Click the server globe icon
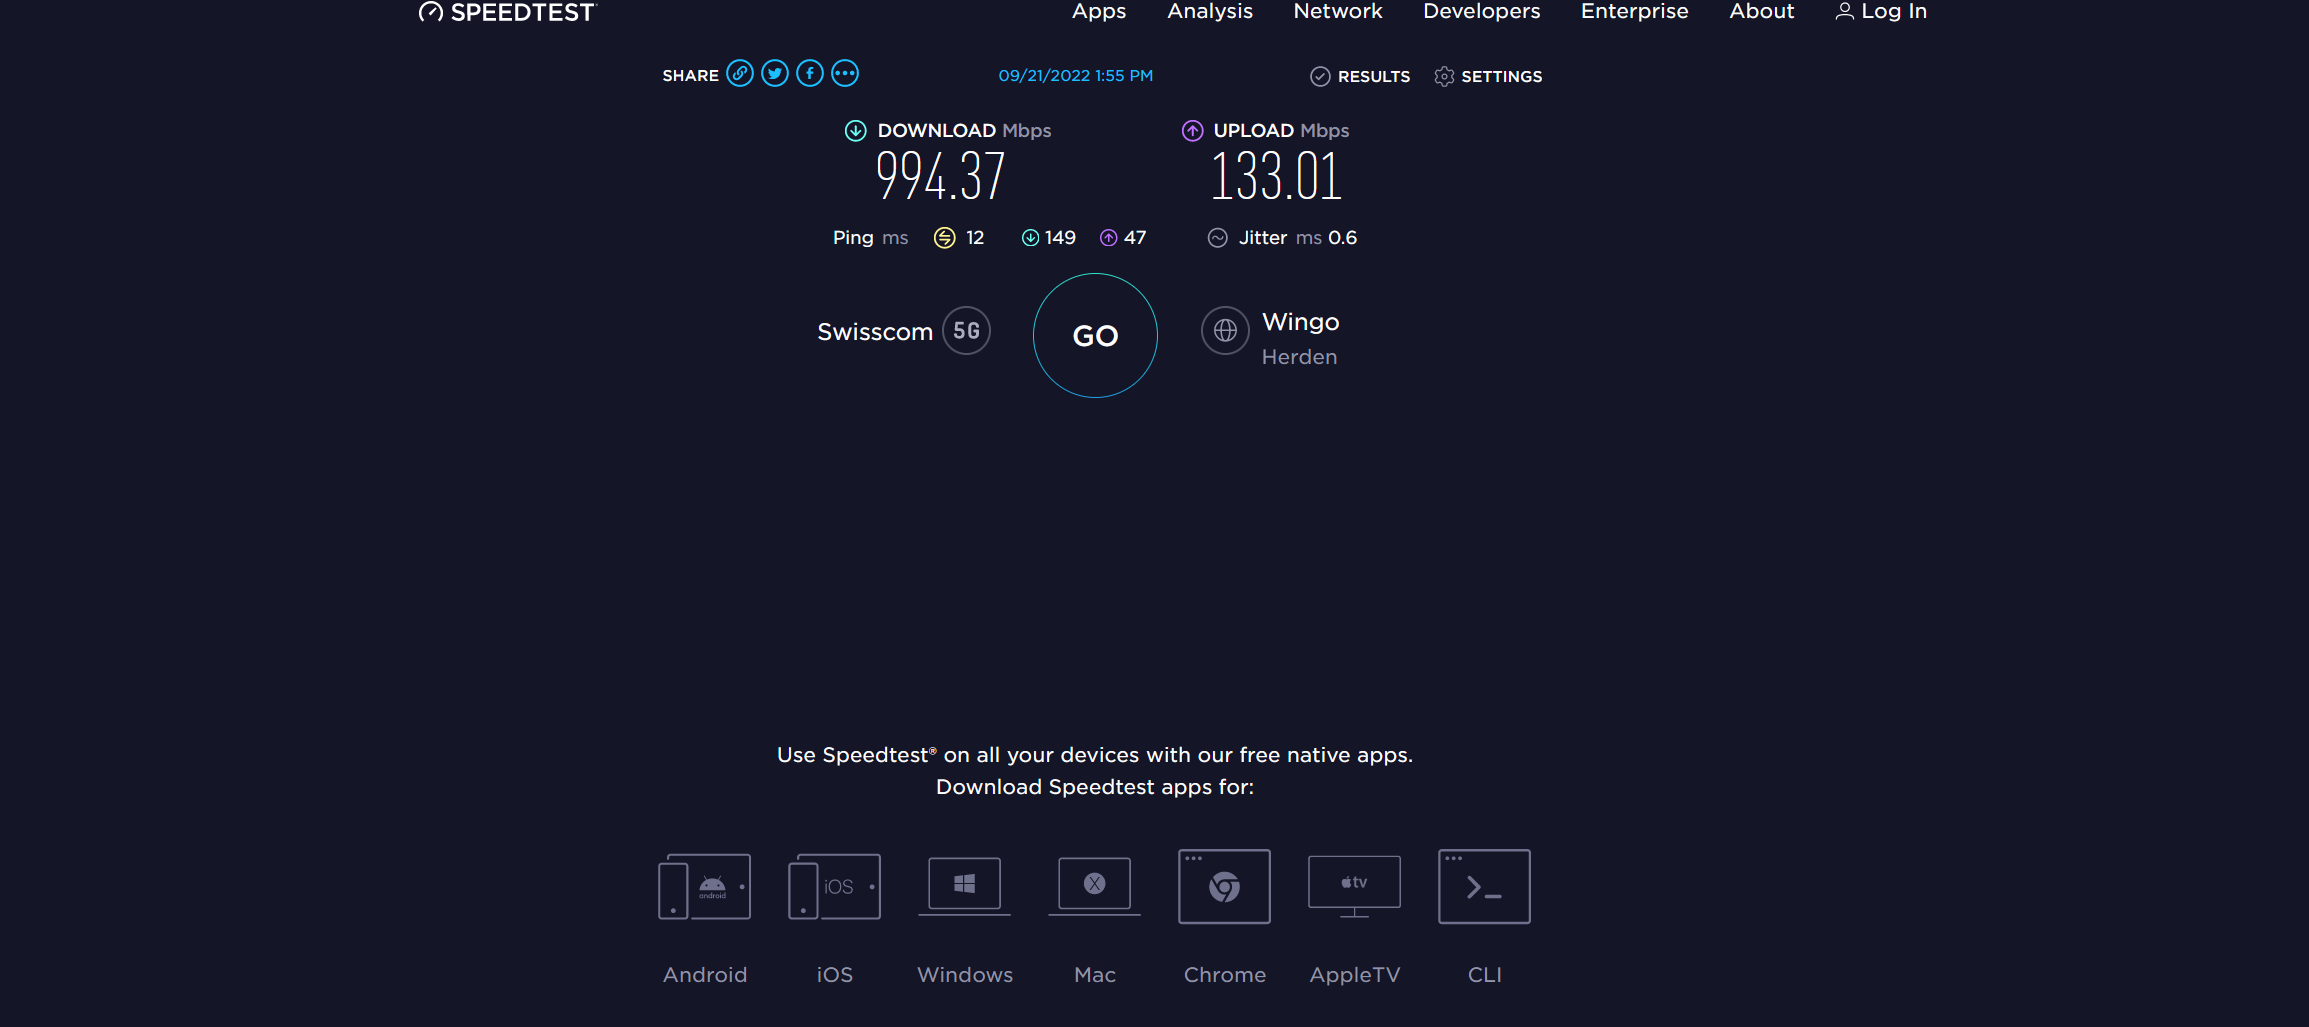This screenshot has height=1027, width=2309. [x=1225, y=331]
